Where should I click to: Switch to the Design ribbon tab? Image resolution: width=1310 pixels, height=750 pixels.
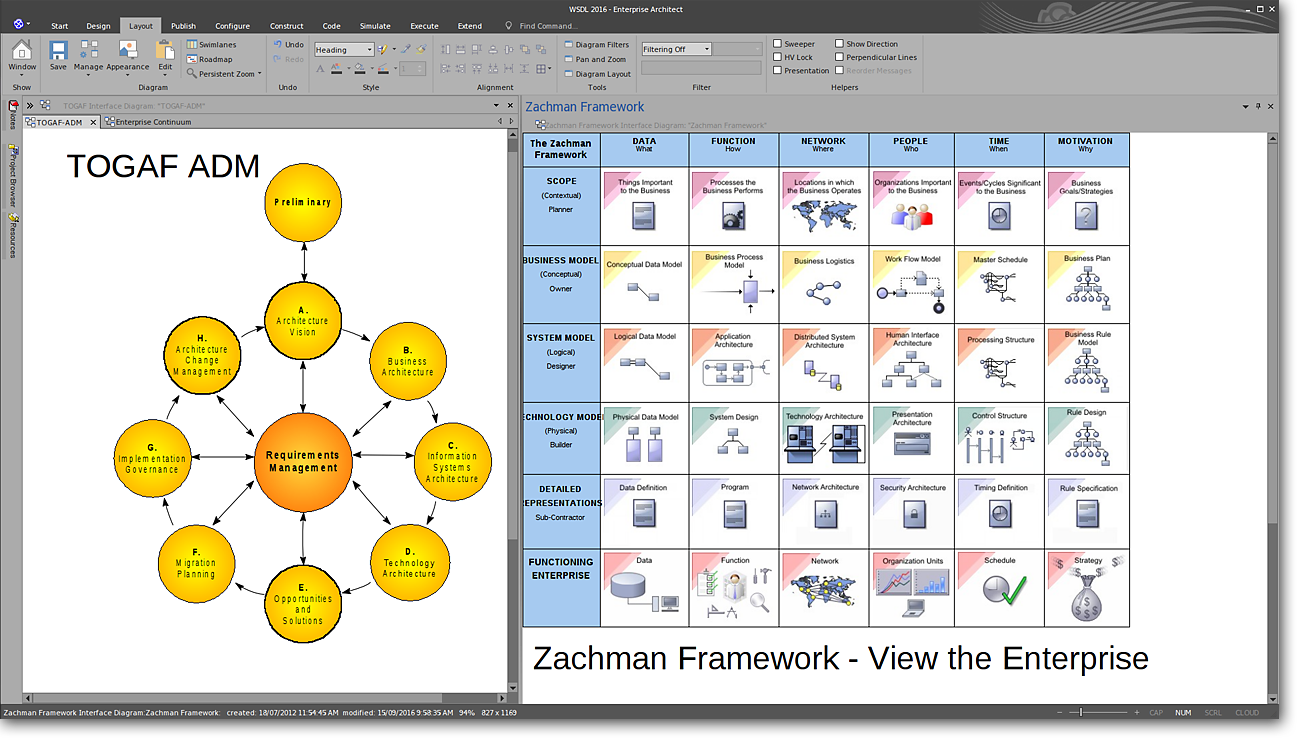click(x=98, y=26)
